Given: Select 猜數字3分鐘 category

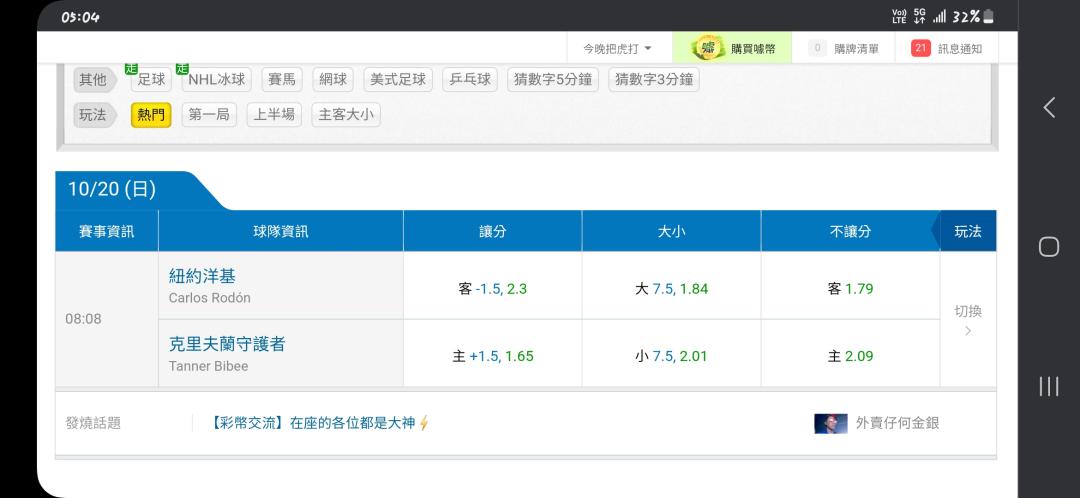Looking at the screenshot, I should [654, 79].
